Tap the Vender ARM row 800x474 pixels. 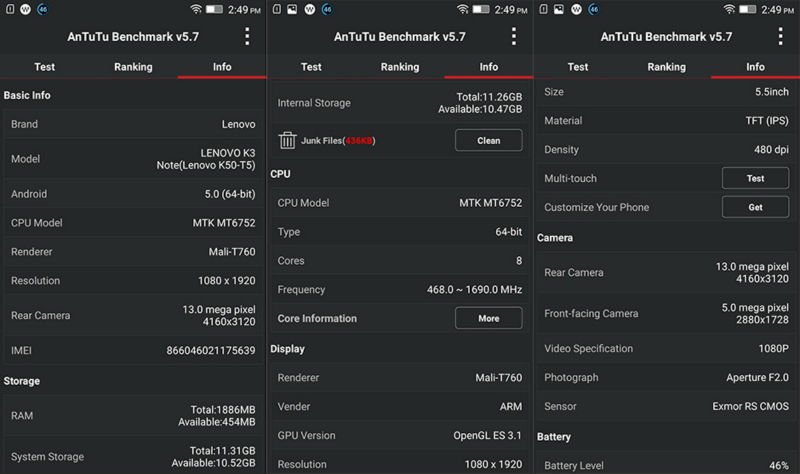tap(400, 406)
